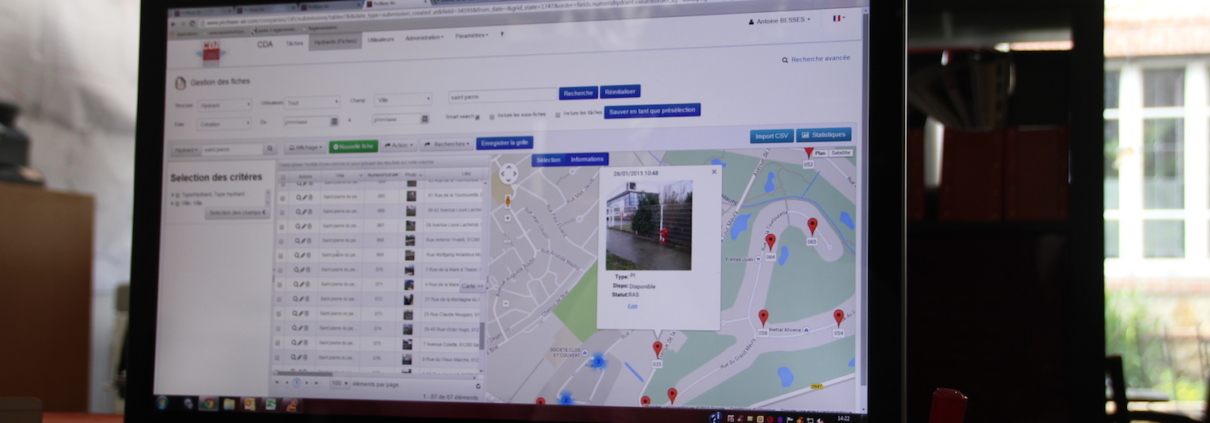Open the Hydrants (Fiches) tab

pyautogui.click(x=335, y=42)
